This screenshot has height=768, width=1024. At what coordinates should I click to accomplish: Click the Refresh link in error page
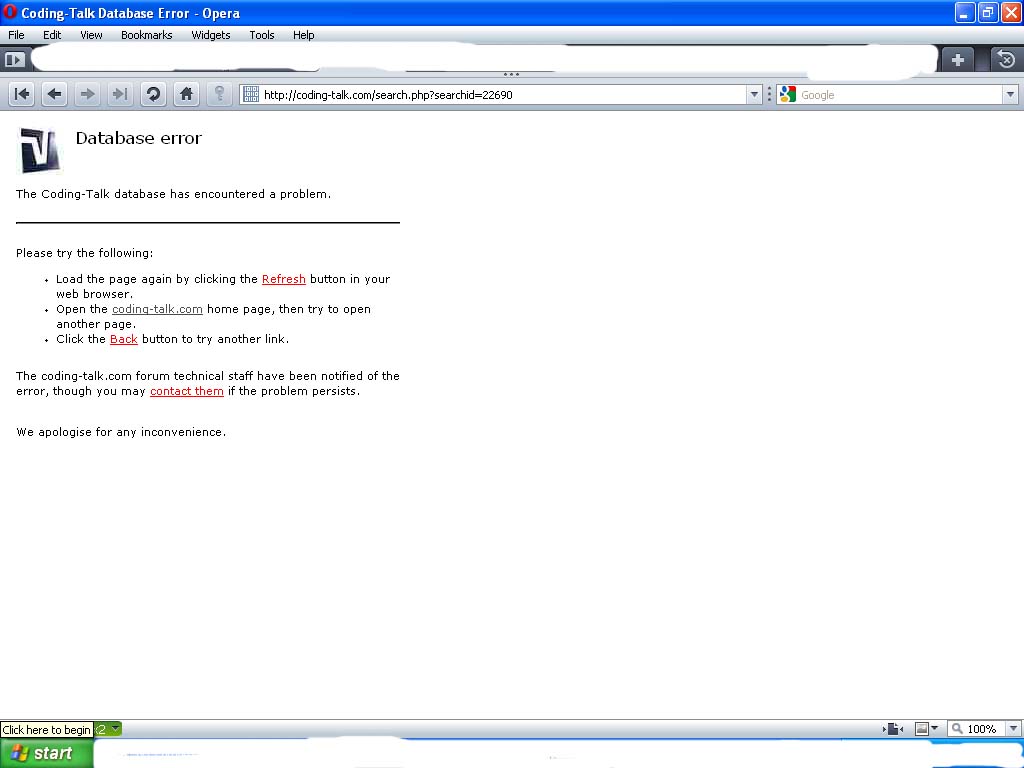pos(283,280)
